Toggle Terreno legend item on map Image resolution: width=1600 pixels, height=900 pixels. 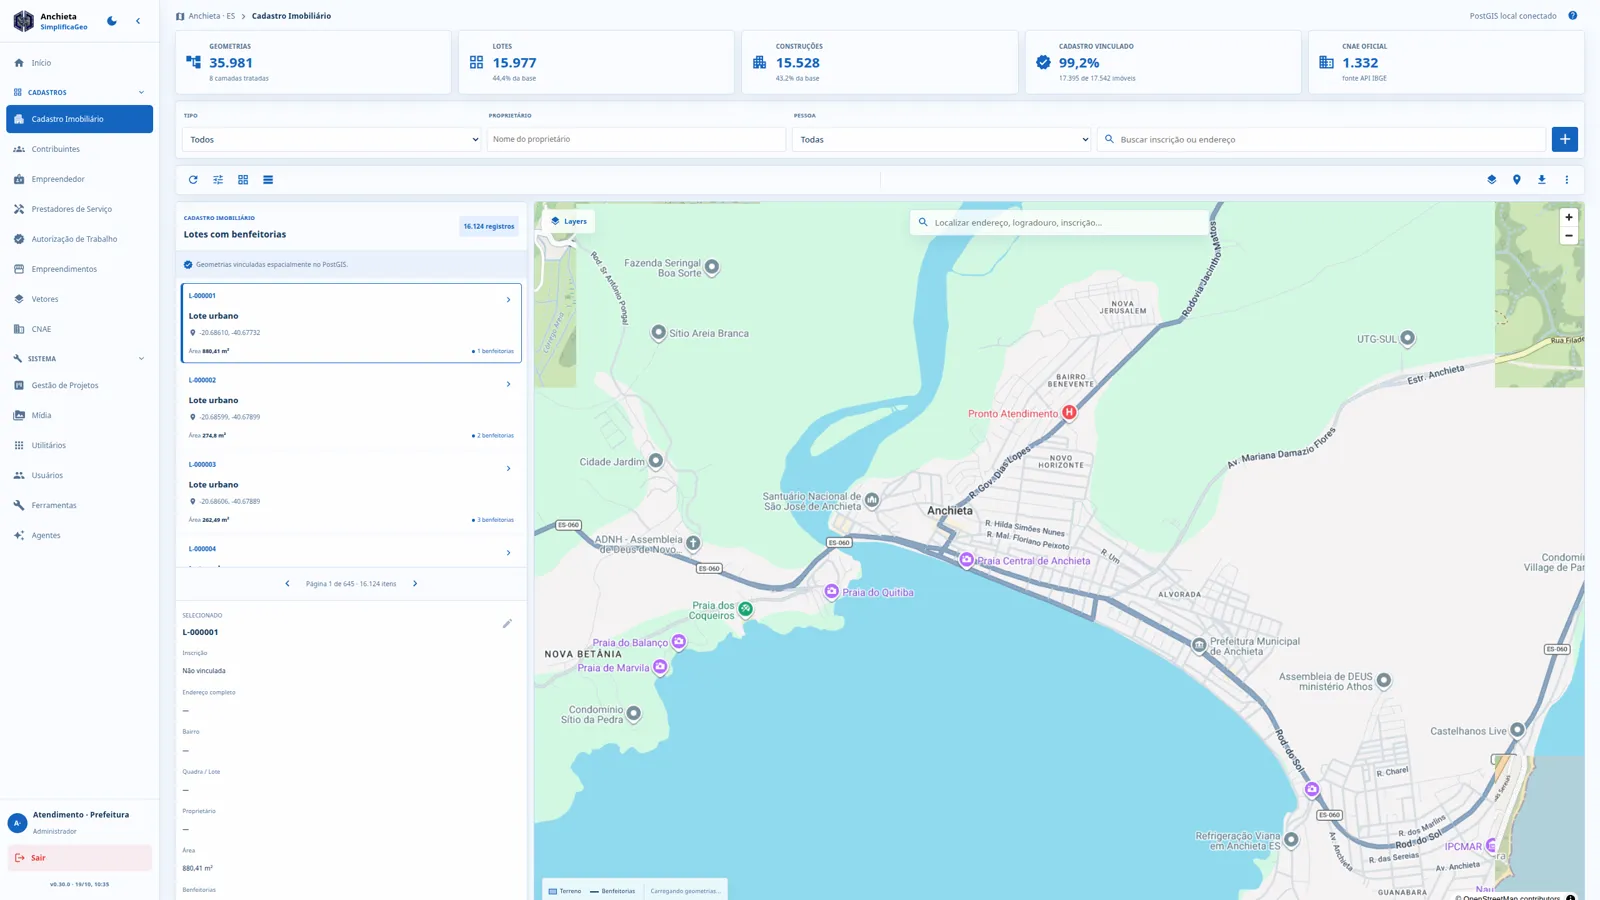click(565, 891)
